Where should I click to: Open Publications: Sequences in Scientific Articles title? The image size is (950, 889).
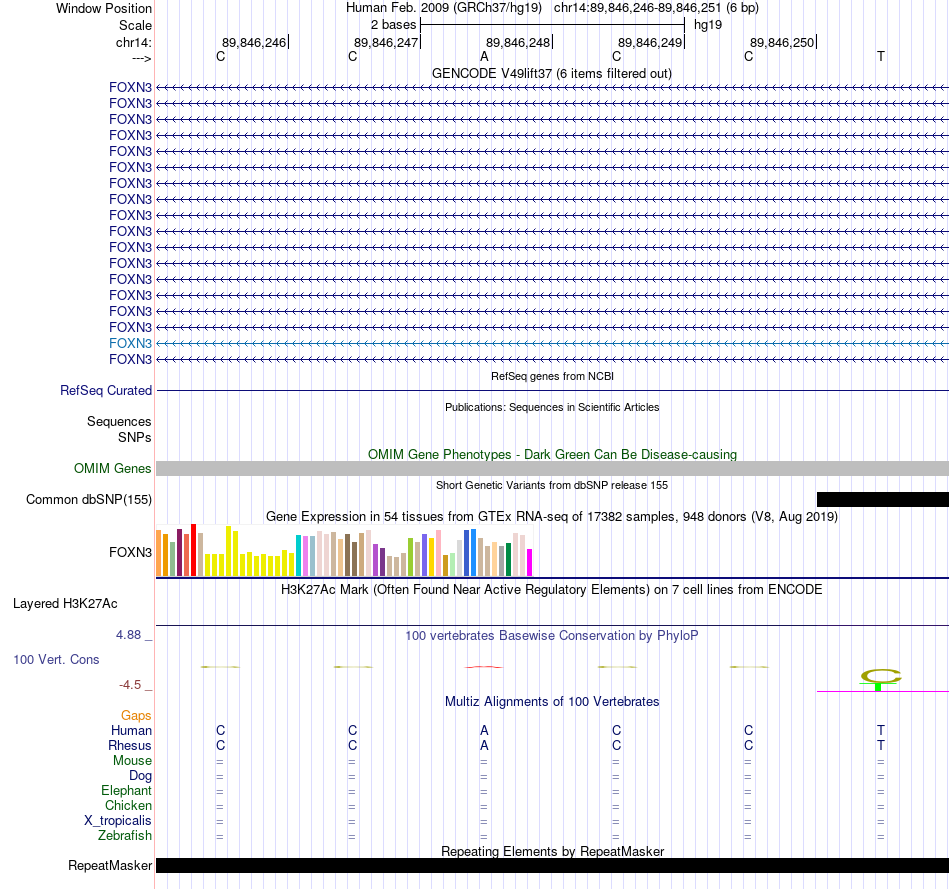552,407
